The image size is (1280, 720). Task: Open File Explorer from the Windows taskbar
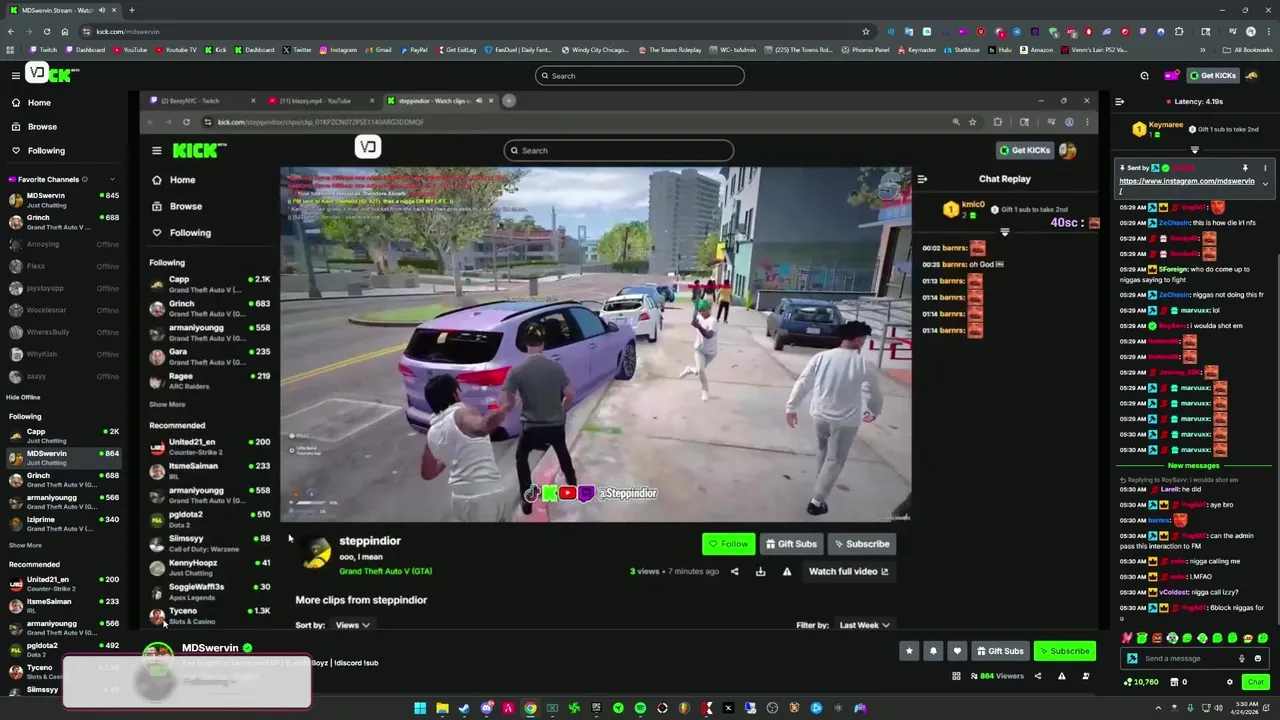[442, 709]
